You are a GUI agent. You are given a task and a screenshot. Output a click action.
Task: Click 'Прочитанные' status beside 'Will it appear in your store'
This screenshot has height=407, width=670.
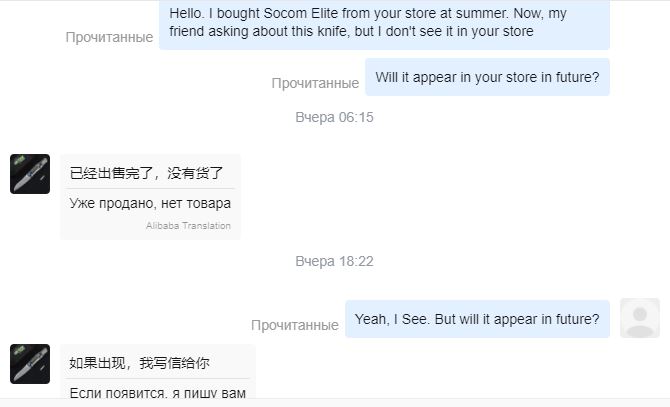tap(315, 83)
